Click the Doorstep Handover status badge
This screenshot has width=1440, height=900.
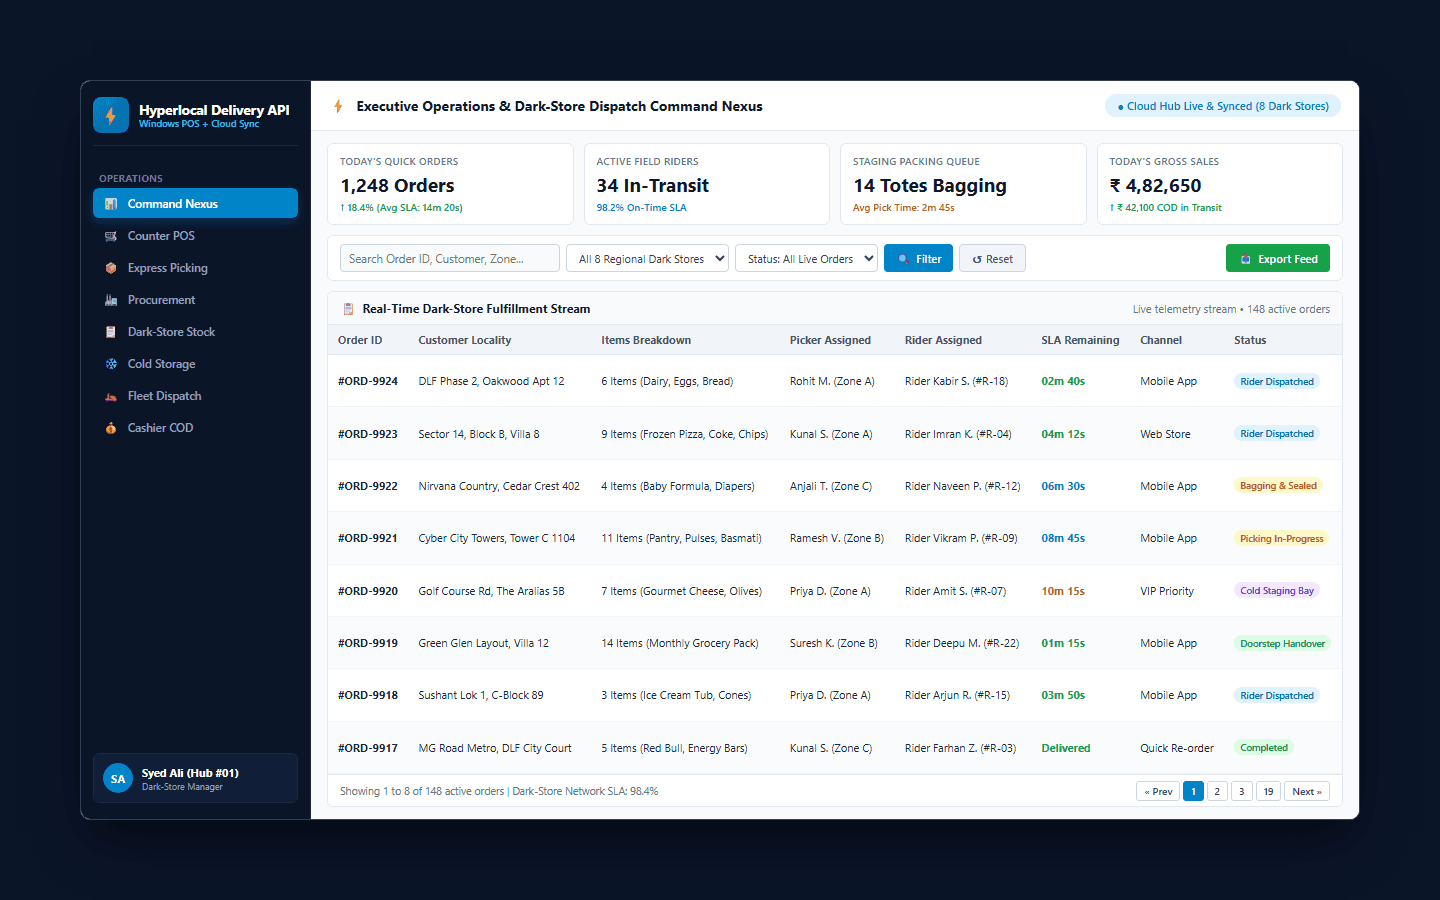pyautogui.click(x=1283, y=643)
